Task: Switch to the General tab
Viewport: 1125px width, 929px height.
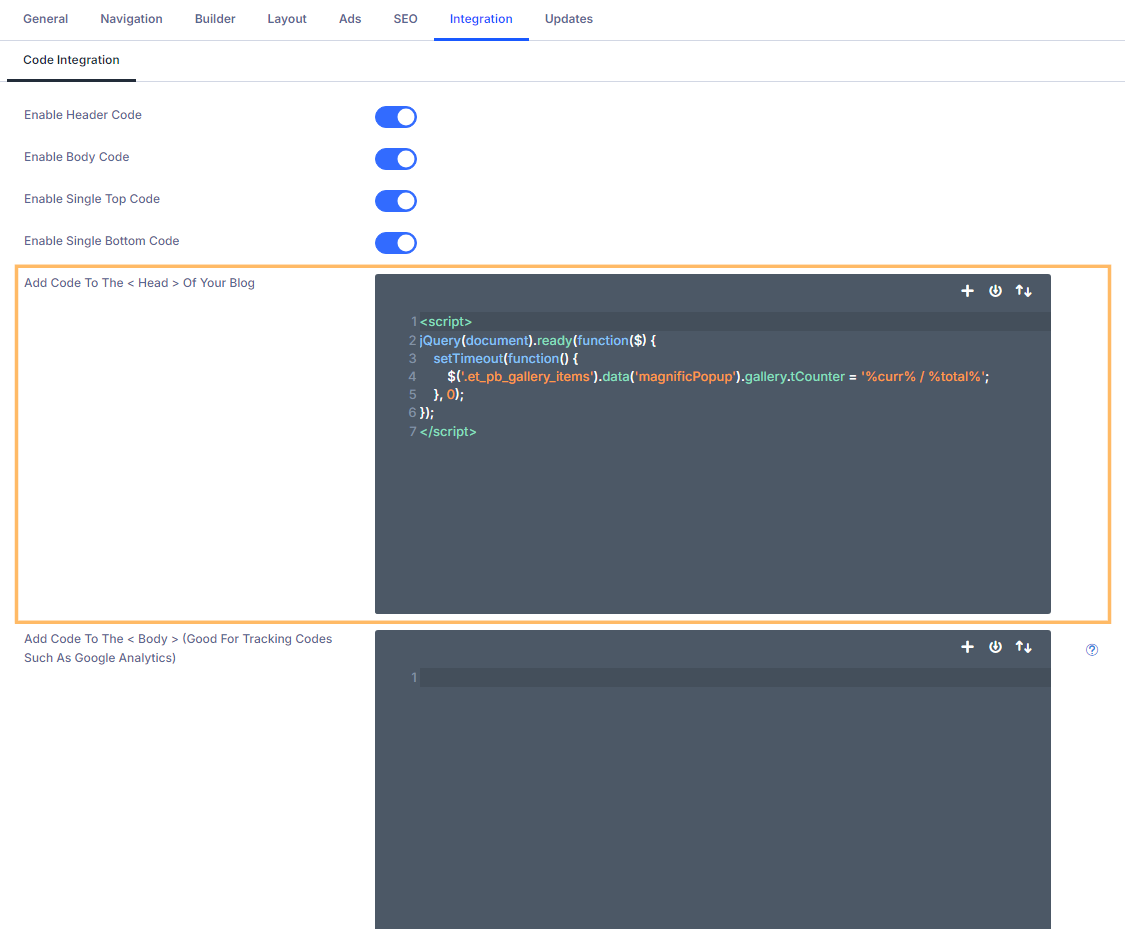Action: [x=46, y=19]
